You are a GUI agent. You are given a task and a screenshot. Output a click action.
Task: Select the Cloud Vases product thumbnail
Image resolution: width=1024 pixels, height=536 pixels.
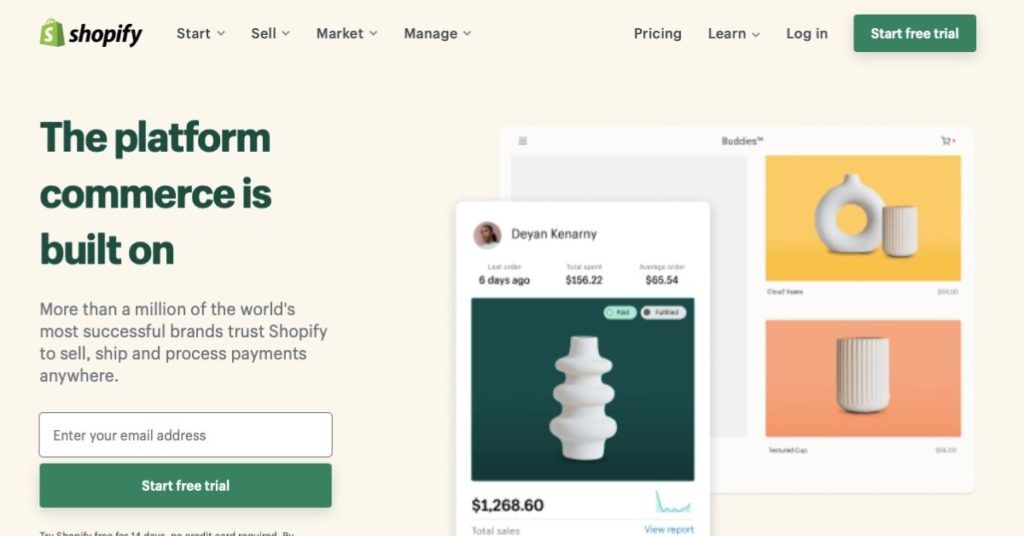coord(862,218)
